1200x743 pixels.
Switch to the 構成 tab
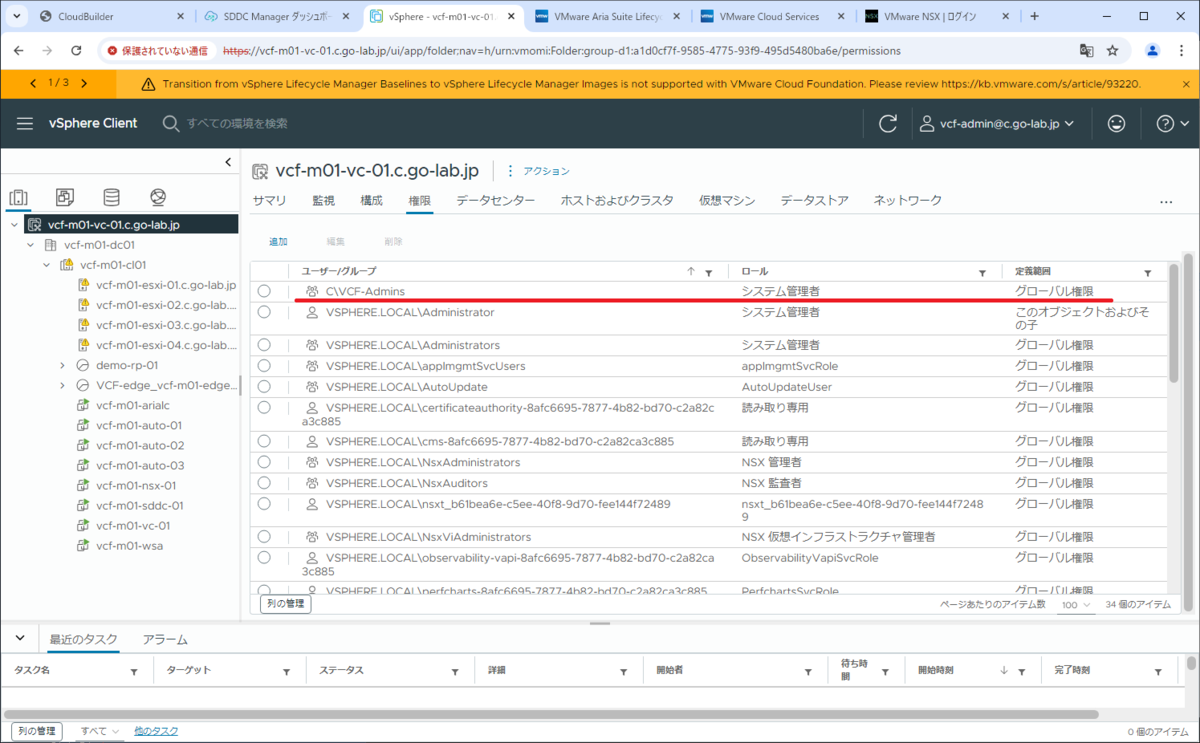[371, 201]
